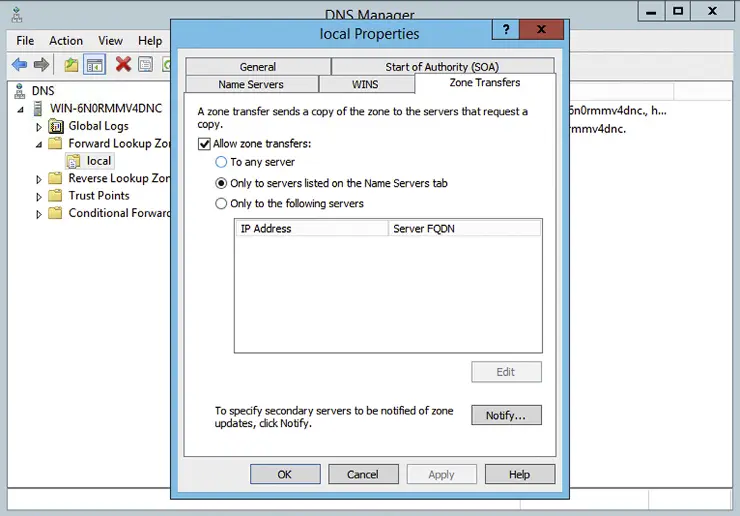
Task: Click the Notify... button
Action: point(506,415)
